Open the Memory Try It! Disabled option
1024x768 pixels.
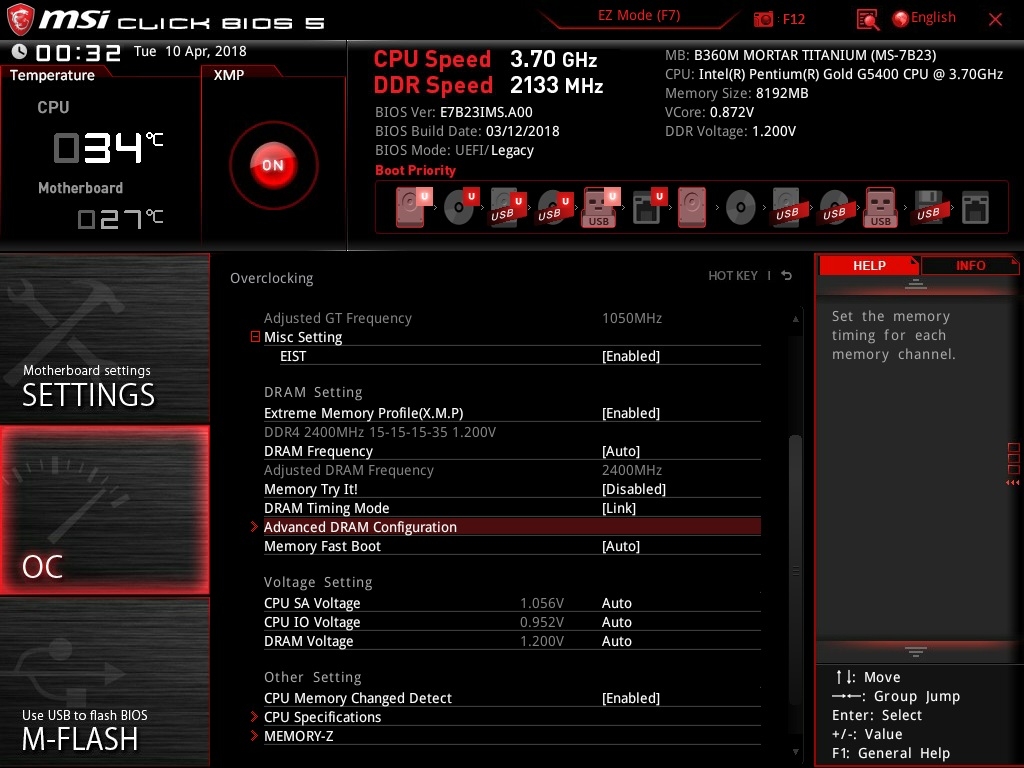633,488
